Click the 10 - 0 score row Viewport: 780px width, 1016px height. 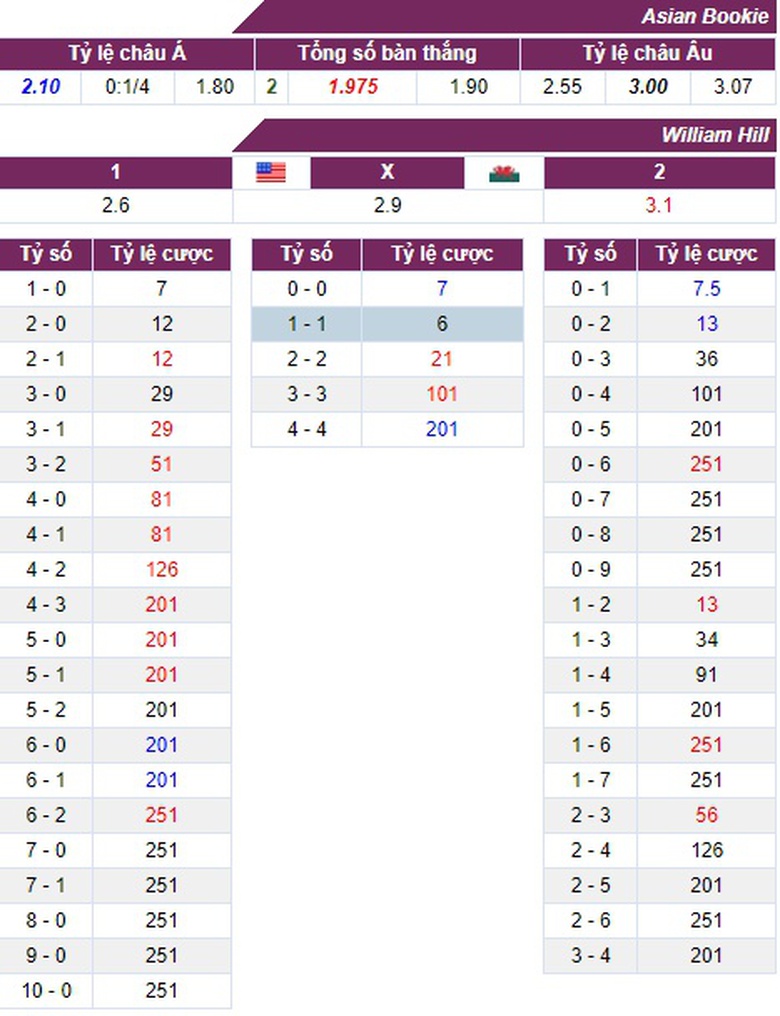click(46, 990)
